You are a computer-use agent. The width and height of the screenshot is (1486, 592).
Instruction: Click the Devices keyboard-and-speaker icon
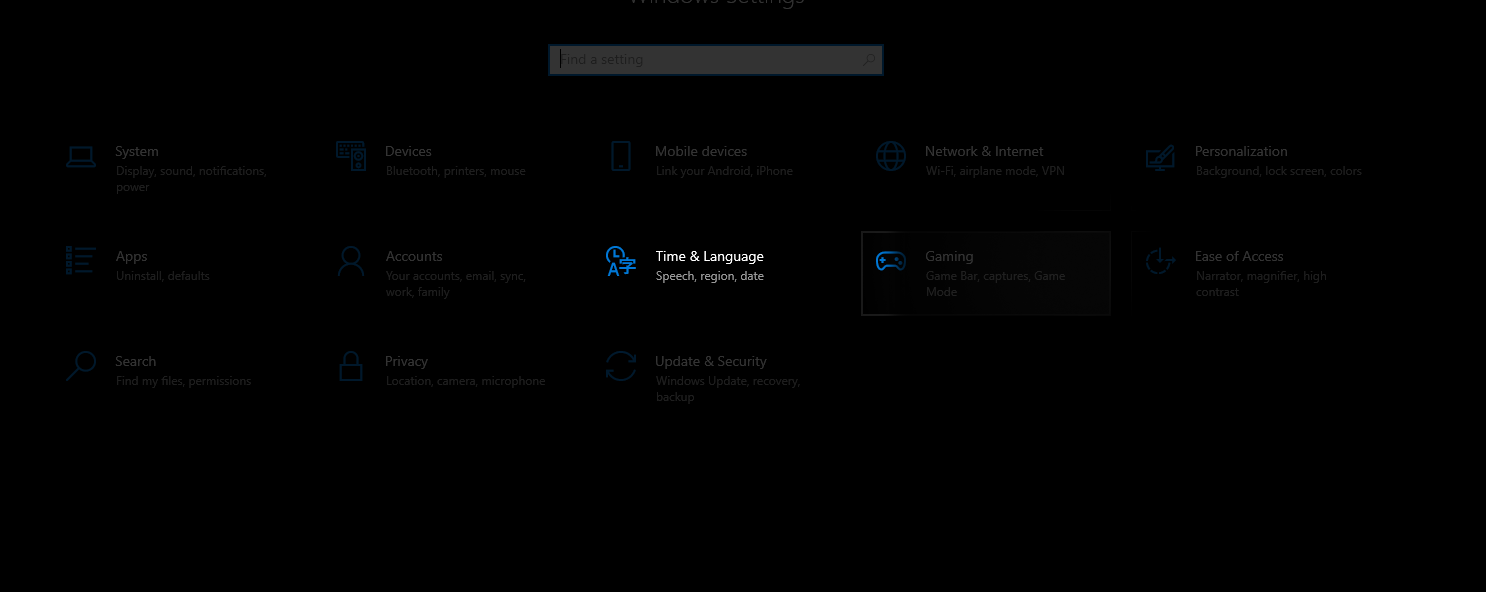click(x=351, y=156)
